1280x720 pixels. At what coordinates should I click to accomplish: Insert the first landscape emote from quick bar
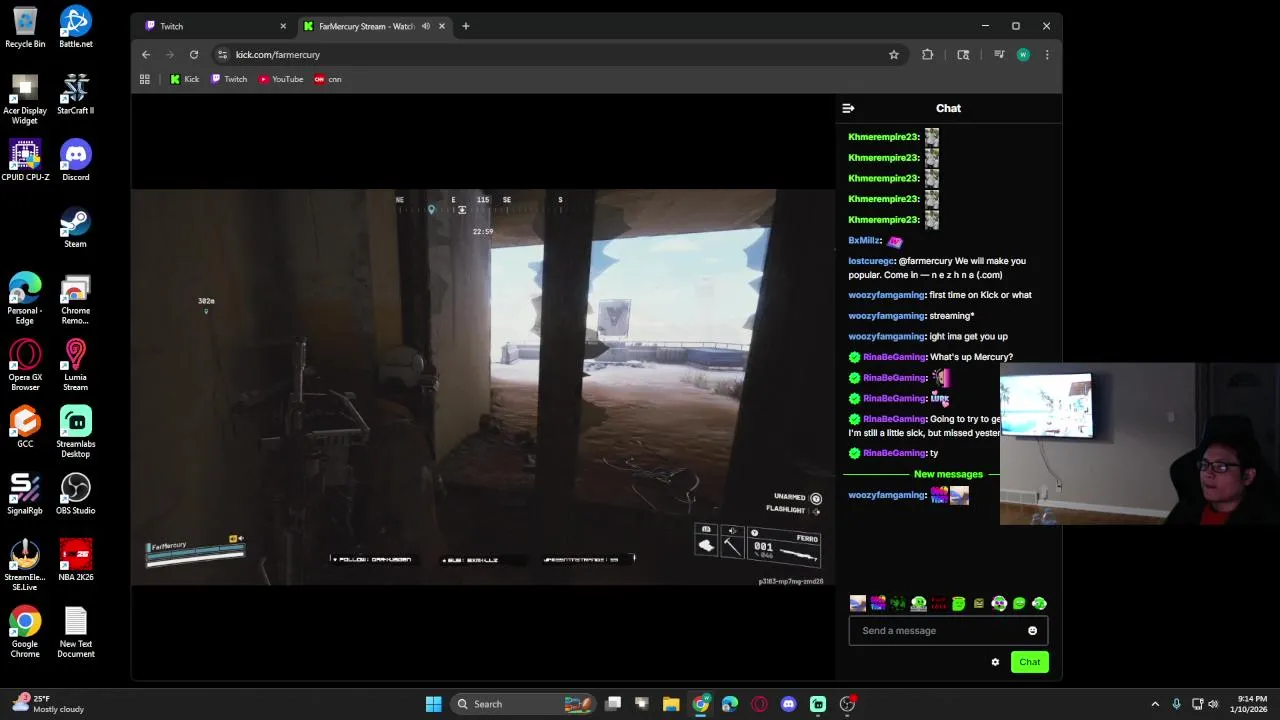(857, 603)
